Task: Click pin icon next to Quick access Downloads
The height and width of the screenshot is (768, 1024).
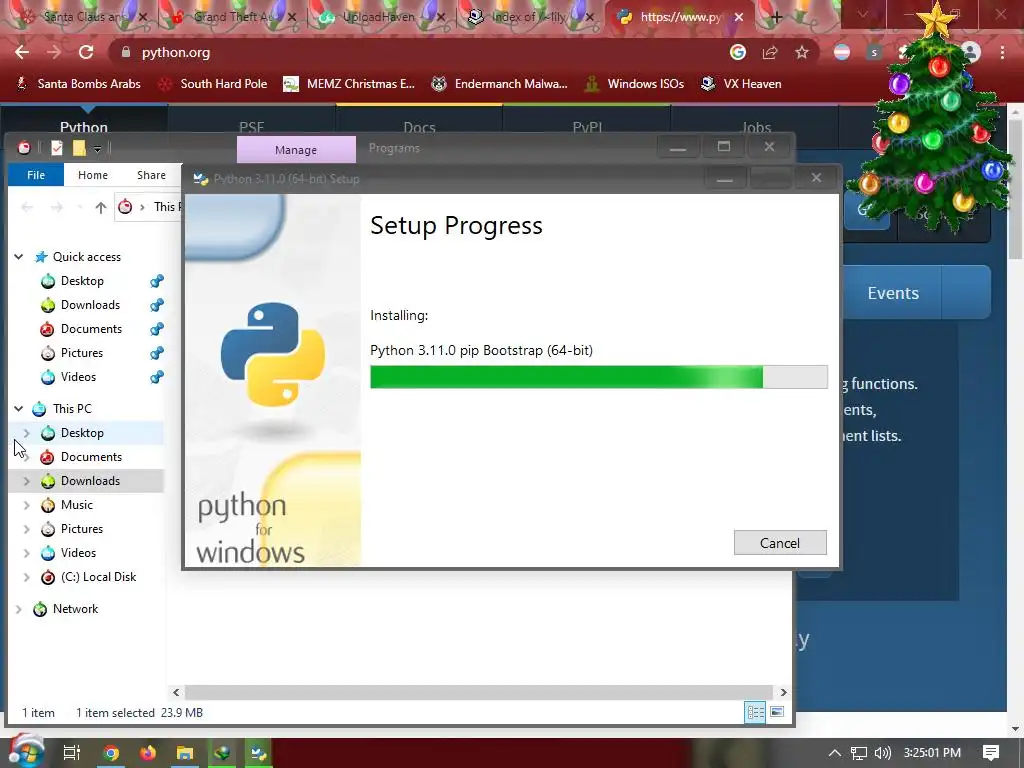Action: [157, 305]
